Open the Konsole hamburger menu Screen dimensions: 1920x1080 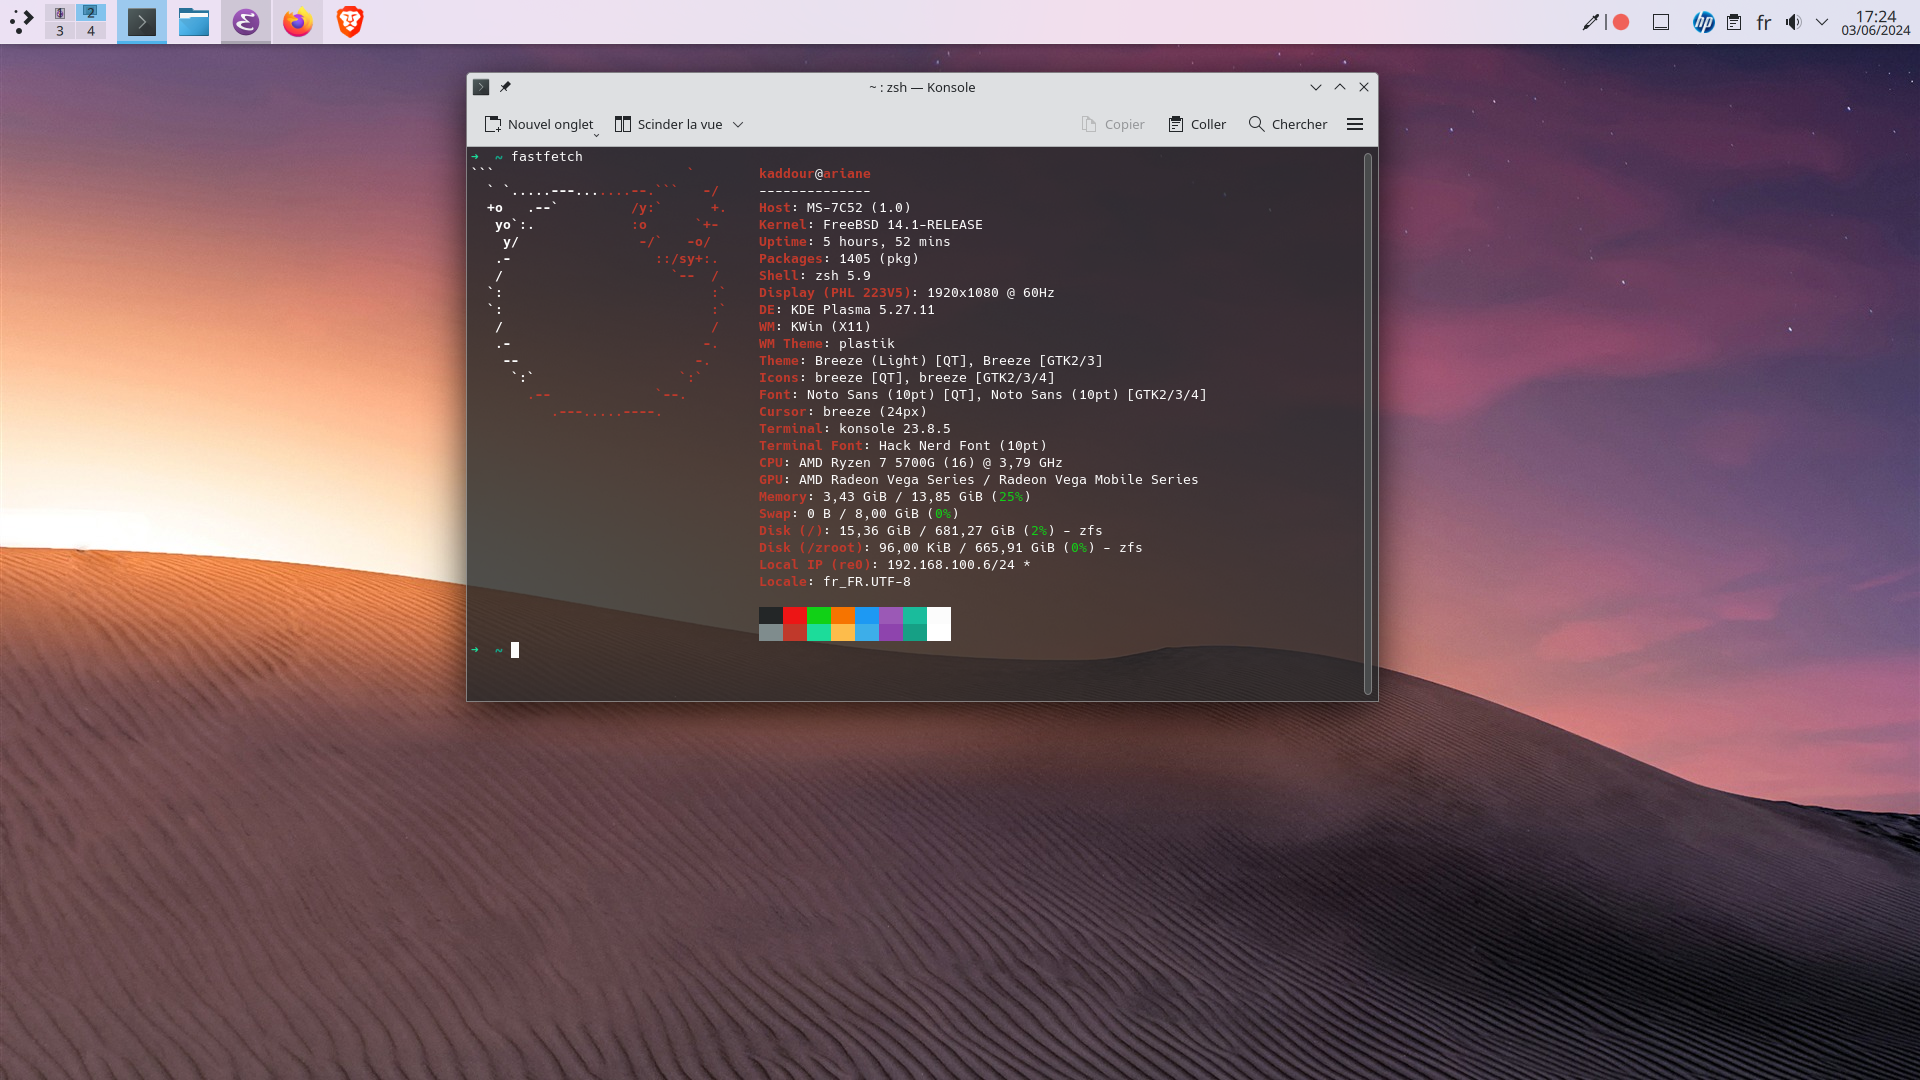pyautogui.click(x=1355, y=124)
